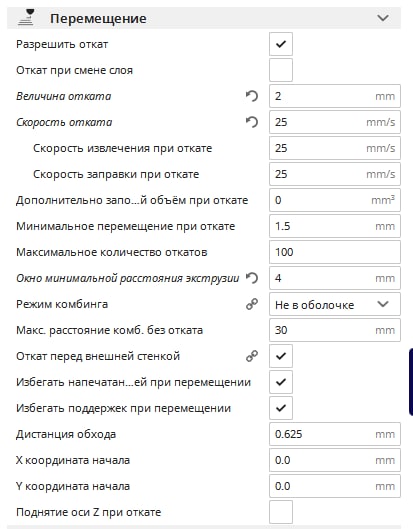This screenshot has width=413, height=529.
Task: Reset Скорость отката to default
Action: pyautogui.click(x=252, y=122)
